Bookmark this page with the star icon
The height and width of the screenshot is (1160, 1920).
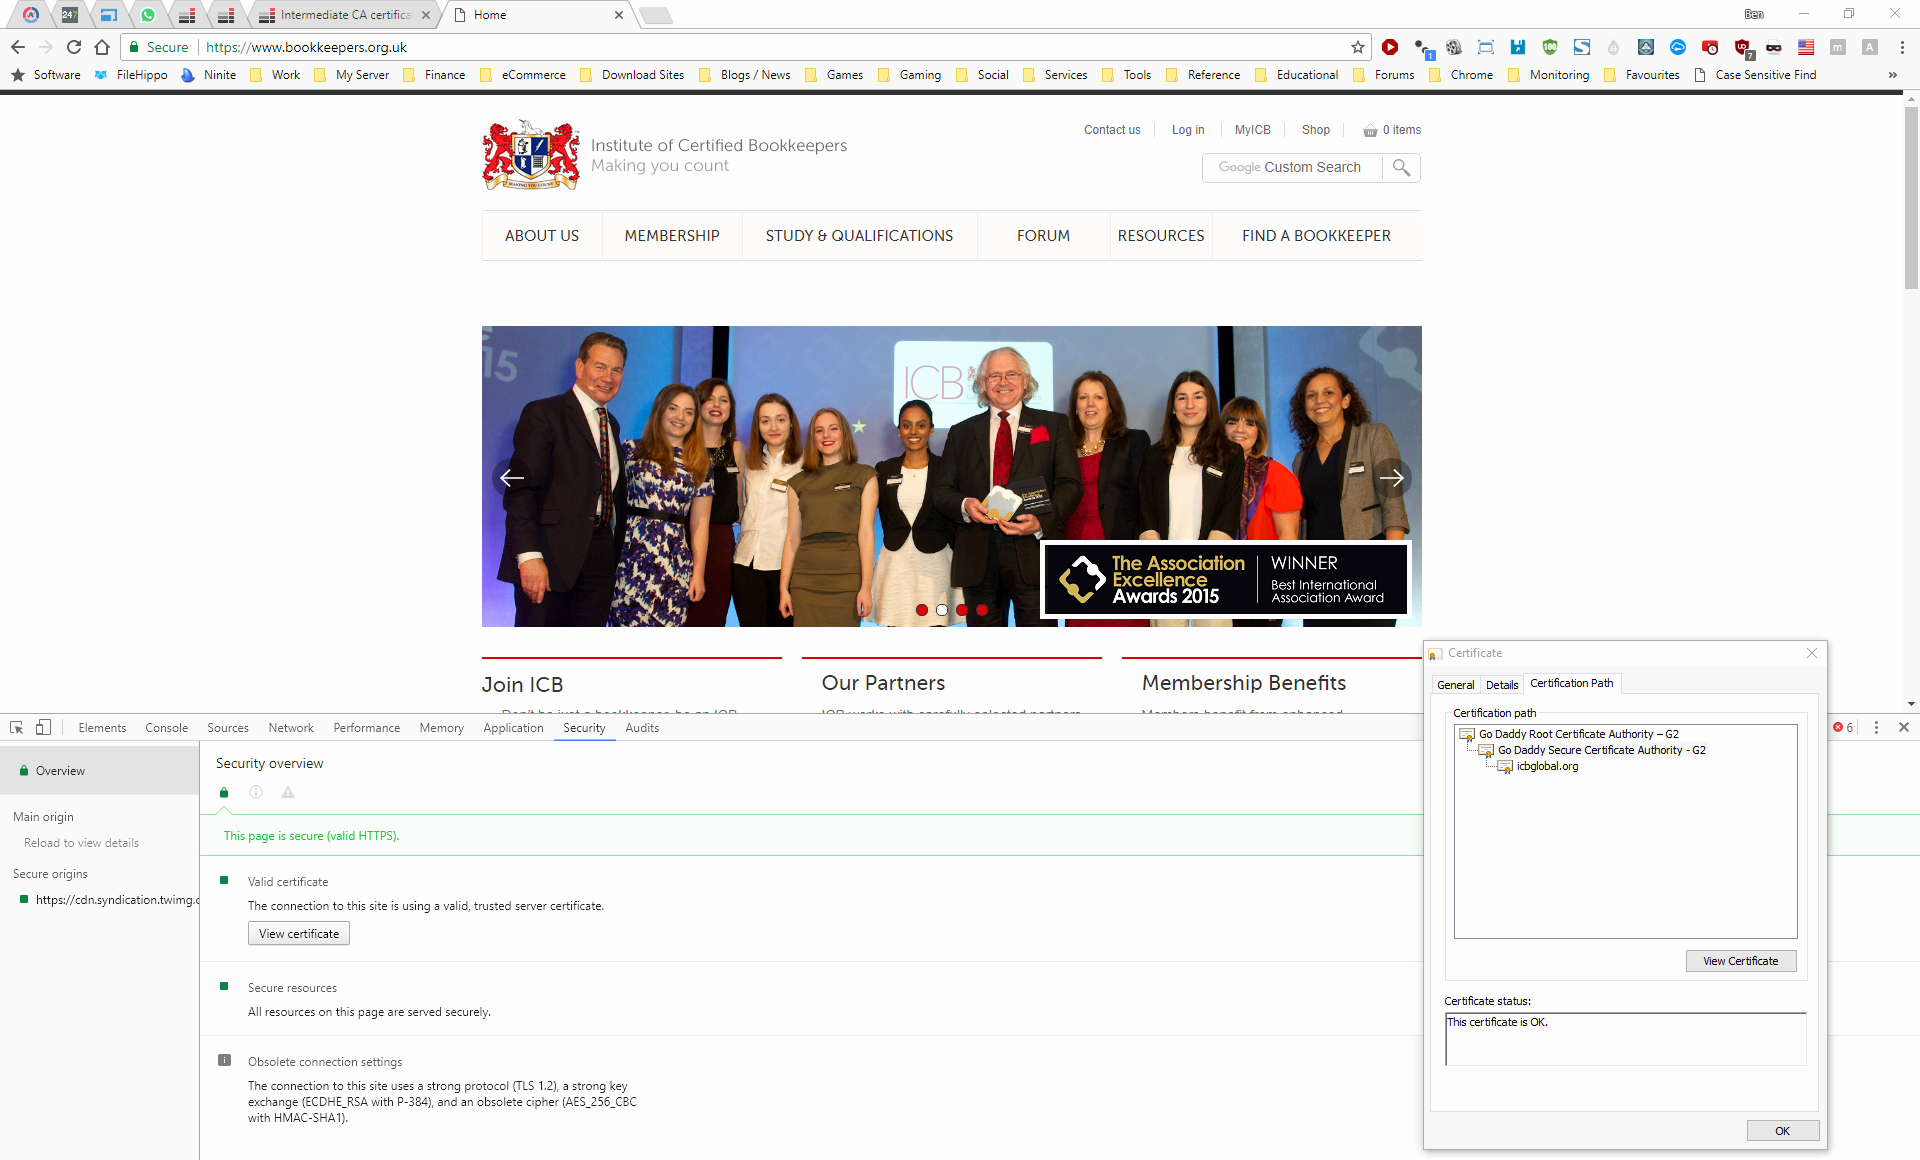1357,47
